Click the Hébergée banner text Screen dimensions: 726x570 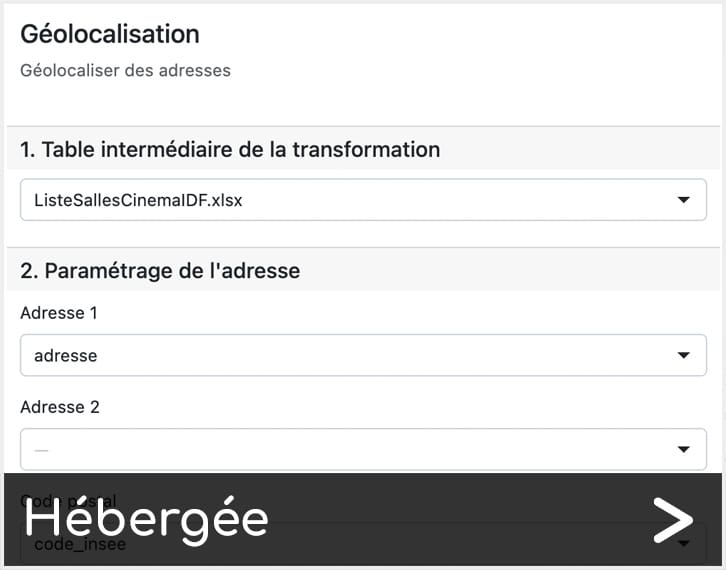[x=146, y=520]
